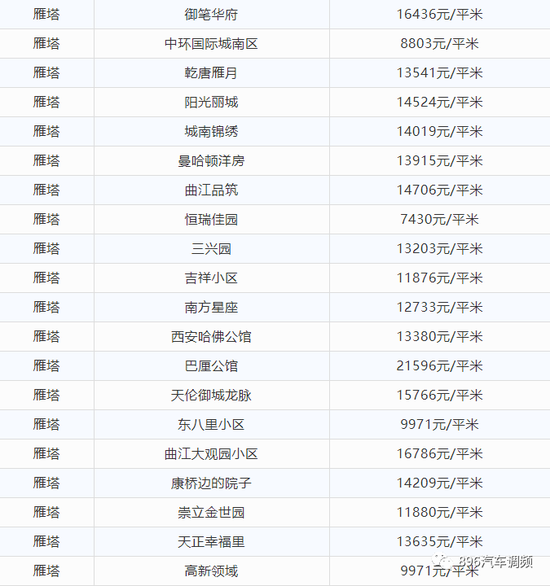
Task: Select the 三兴园 cell
Action: point(211,249)
